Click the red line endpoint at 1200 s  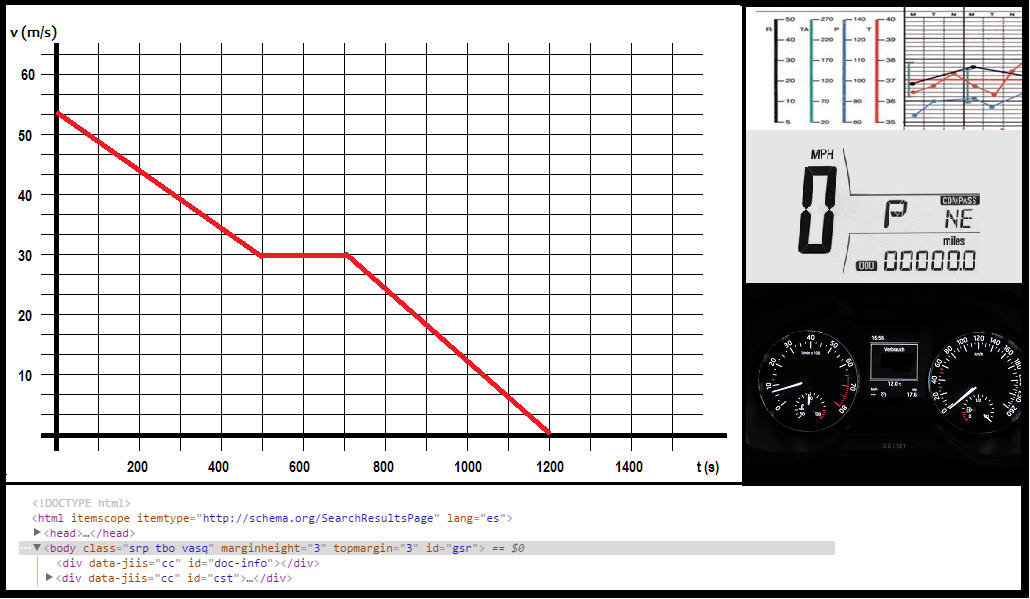(x=548, y=432)
